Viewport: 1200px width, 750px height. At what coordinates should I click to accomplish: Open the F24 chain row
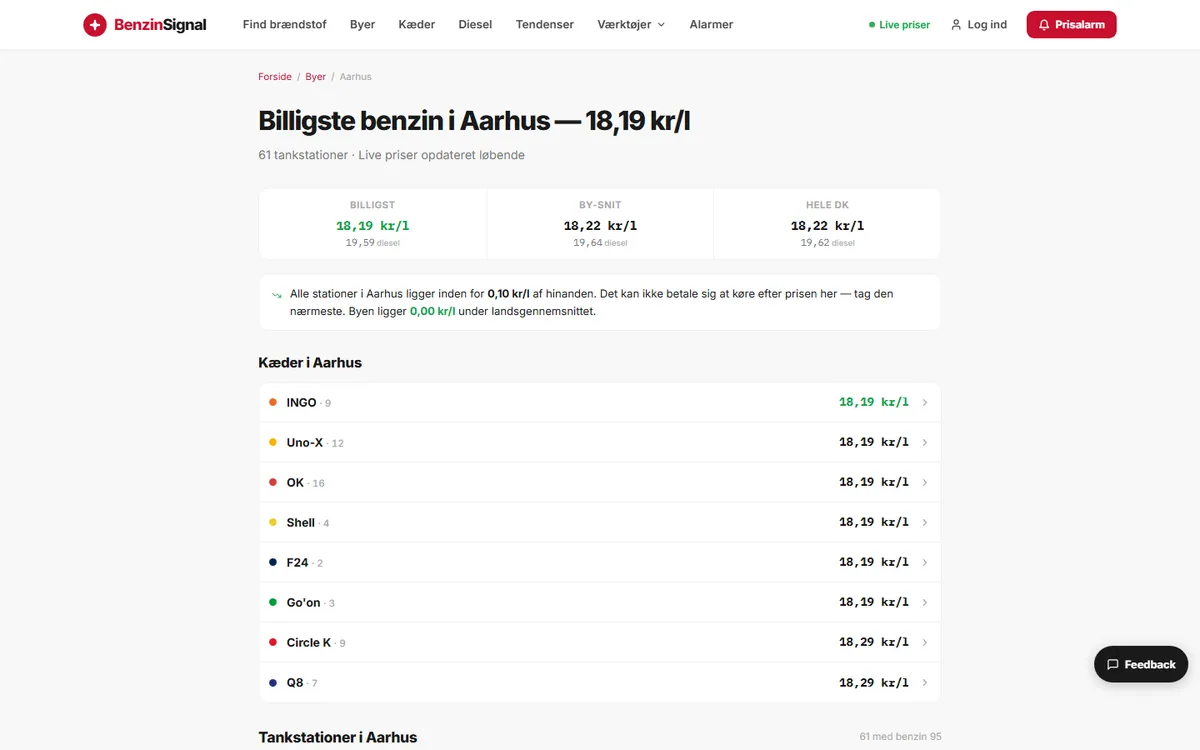pyautogui.click(x=599, y=562)
